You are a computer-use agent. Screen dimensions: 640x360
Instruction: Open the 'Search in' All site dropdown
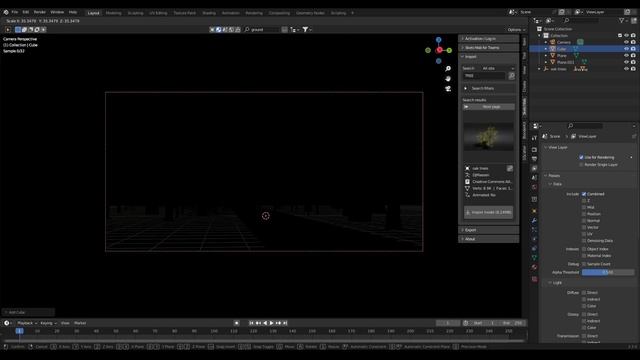(x=498, y=68)
